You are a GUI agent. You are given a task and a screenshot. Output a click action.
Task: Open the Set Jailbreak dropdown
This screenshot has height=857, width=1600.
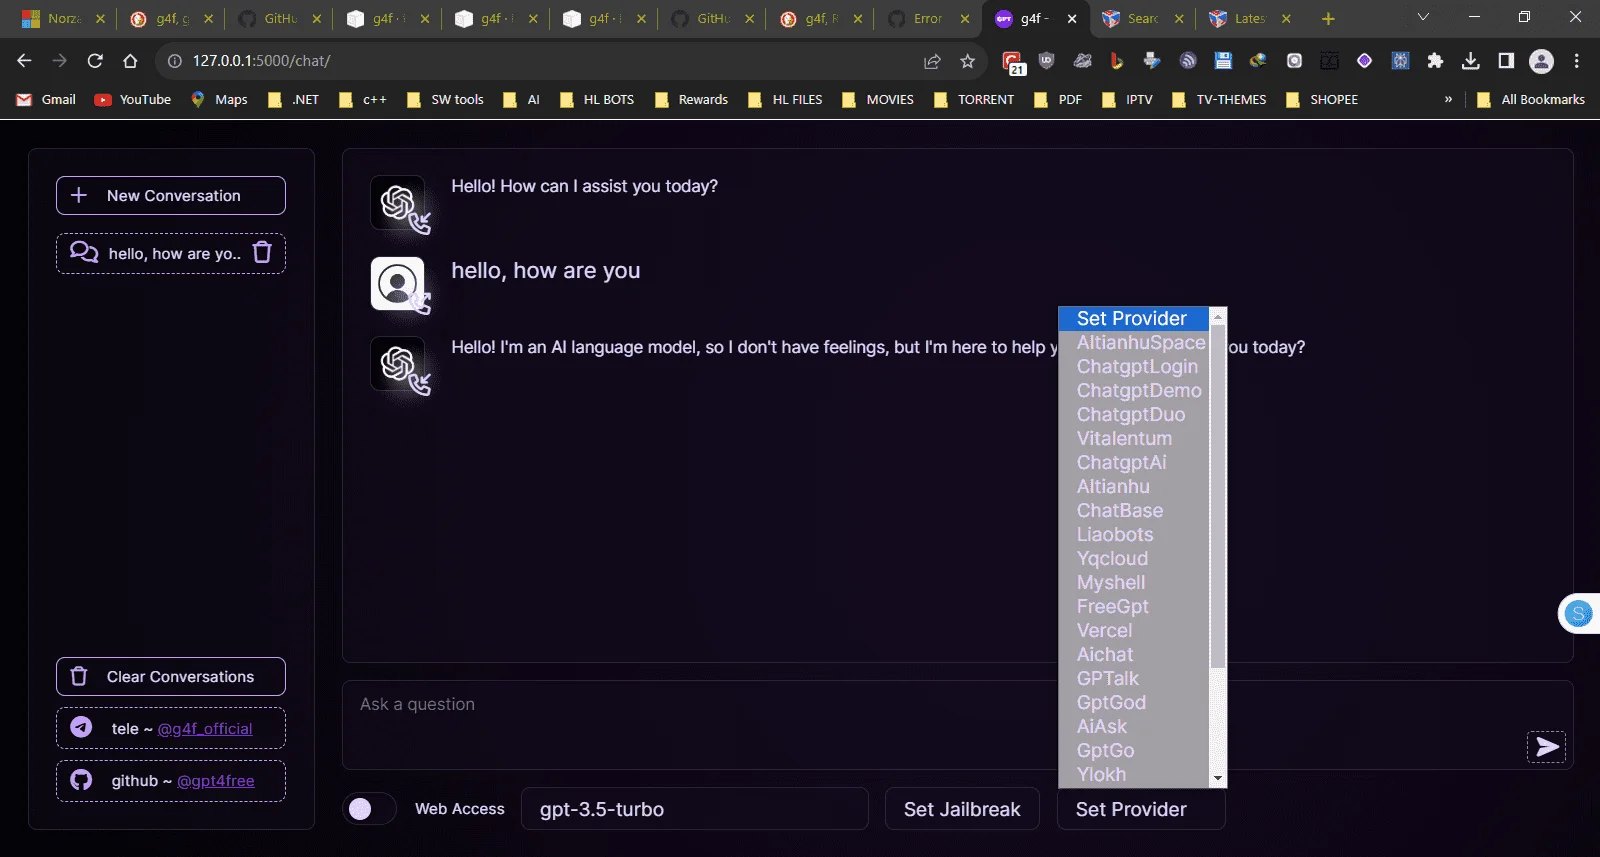(x=962, y=809)
